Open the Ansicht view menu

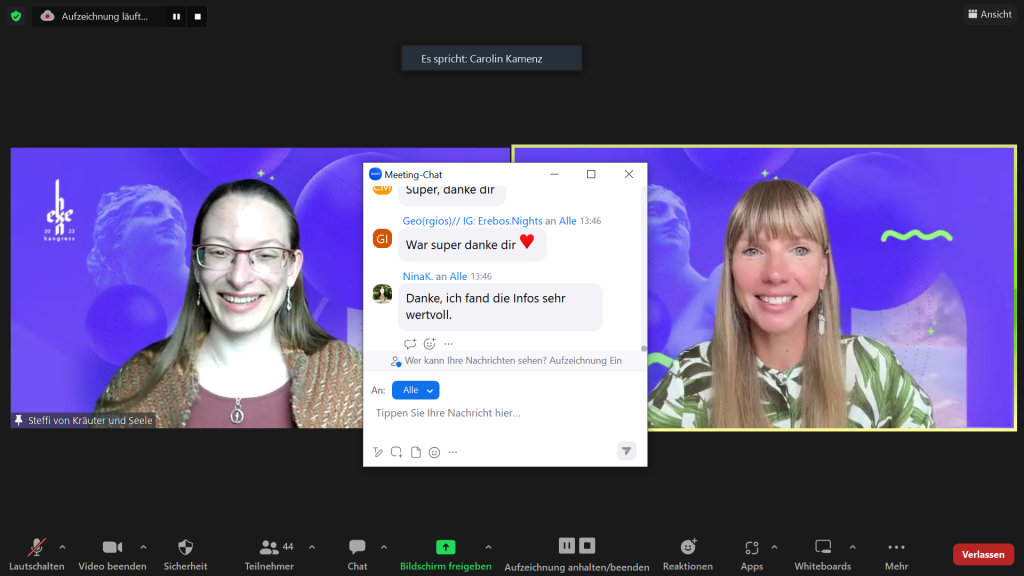click(x=989, y=15)
